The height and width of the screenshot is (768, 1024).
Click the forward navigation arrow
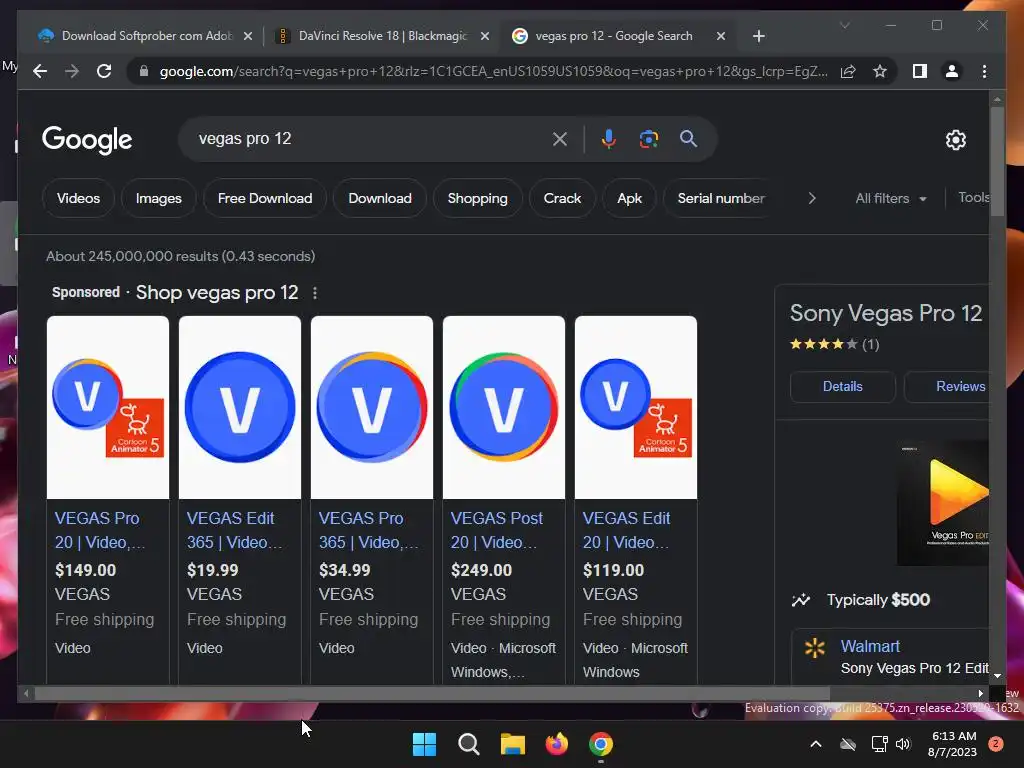72,71
